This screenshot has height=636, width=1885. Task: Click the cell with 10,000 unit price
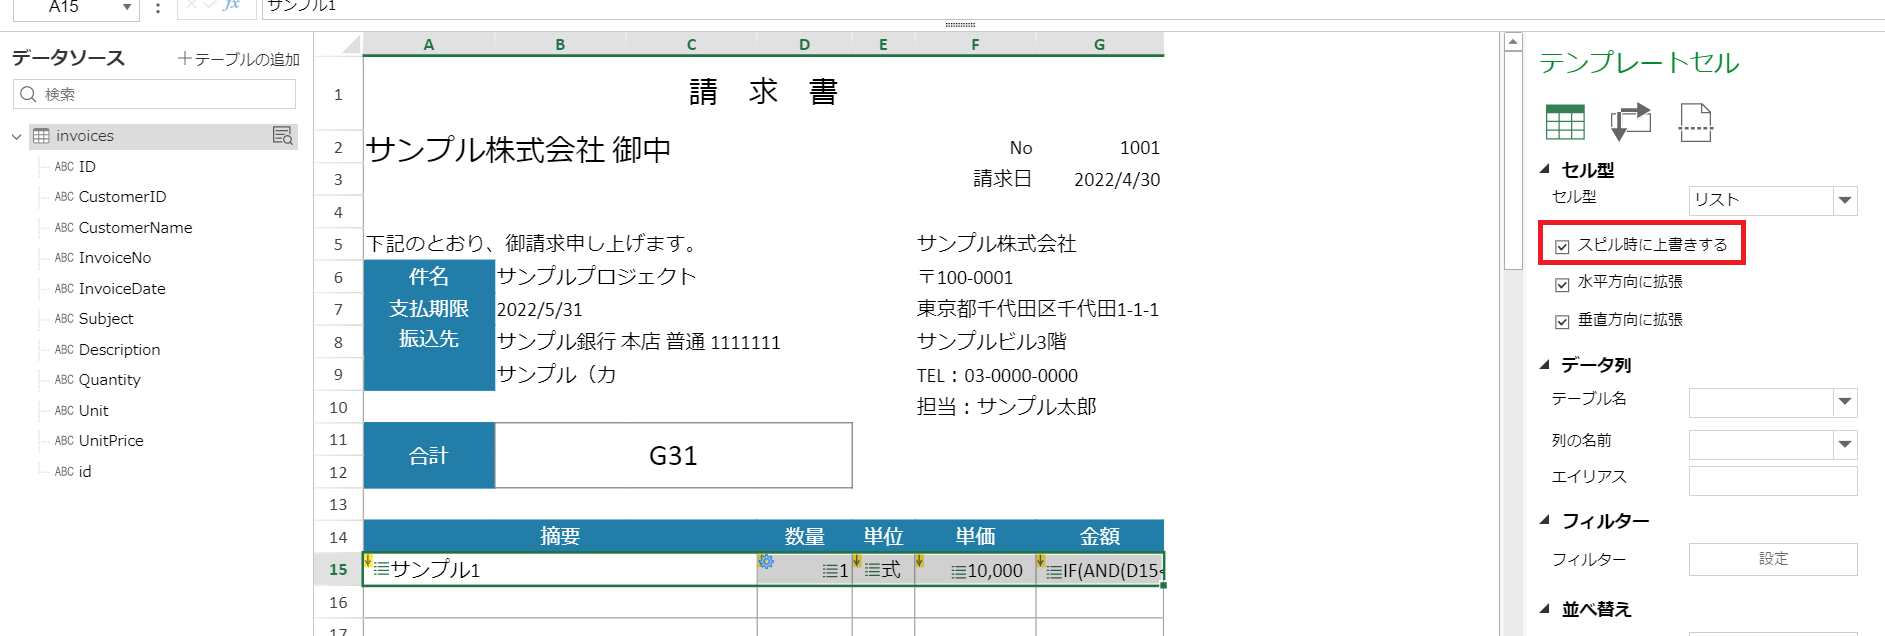975,569
